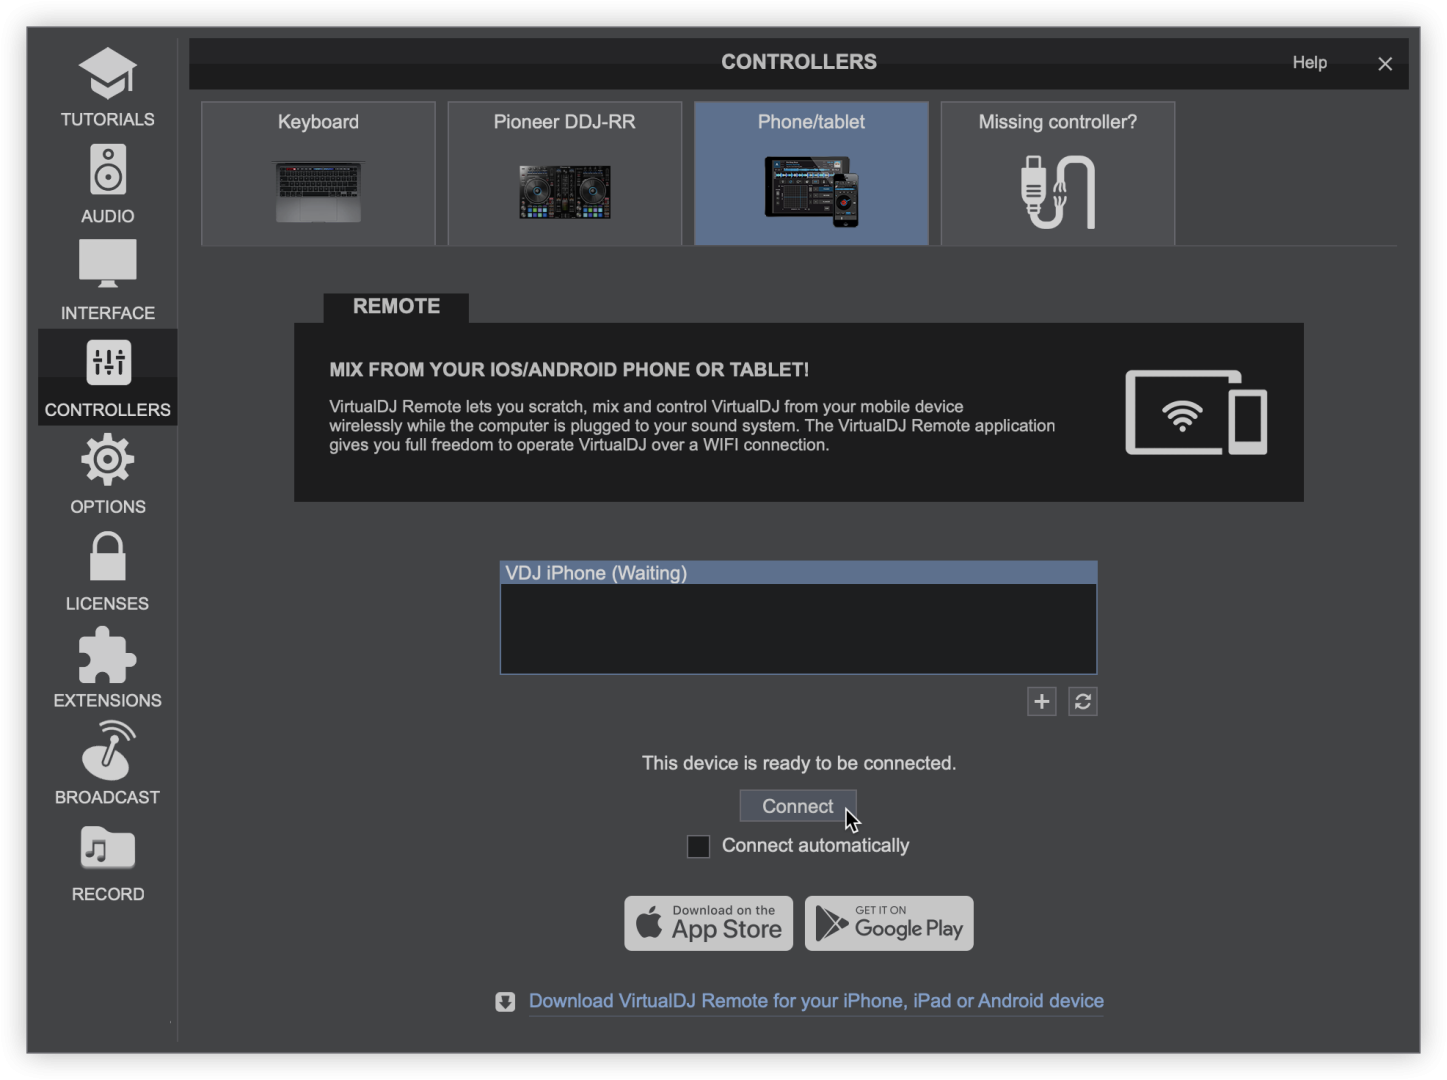Open the Licenses section
This screenshot has height=1080, width=1447.
(107, 571)
